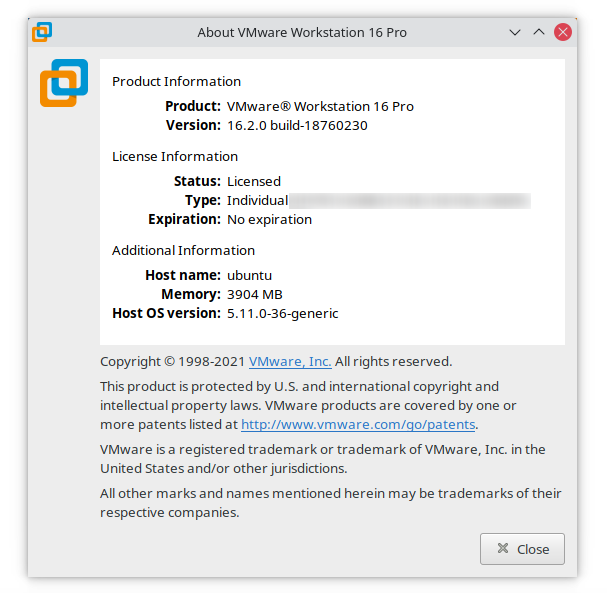
Task: Click the Close button
Action: point(522,549)
